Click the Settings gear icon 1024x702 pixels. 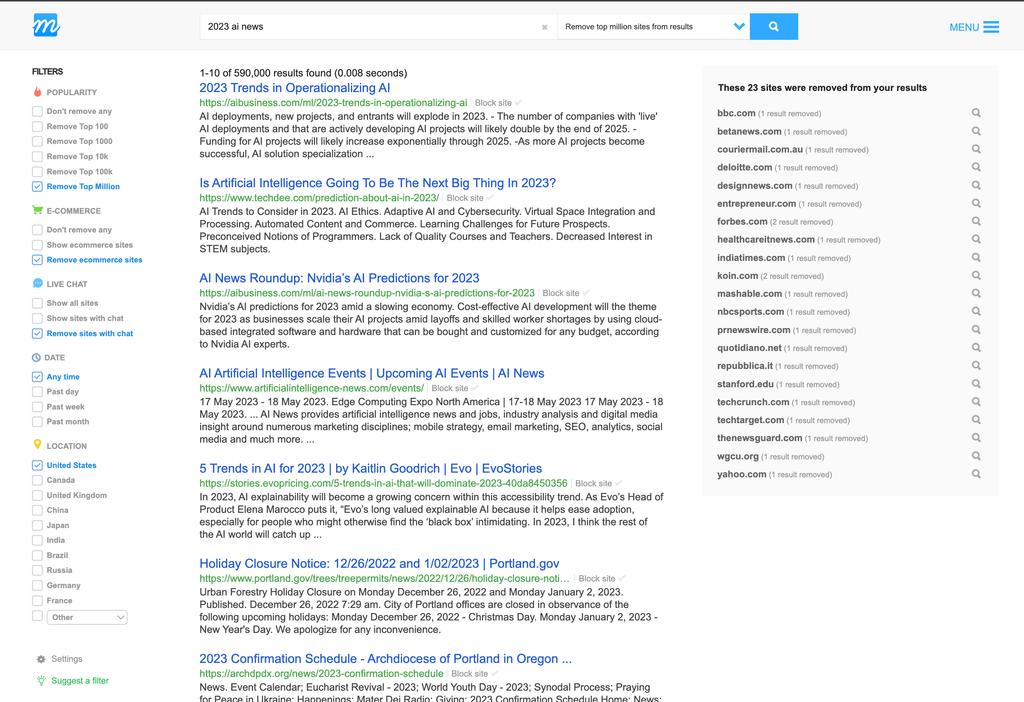tap(41, 659)
